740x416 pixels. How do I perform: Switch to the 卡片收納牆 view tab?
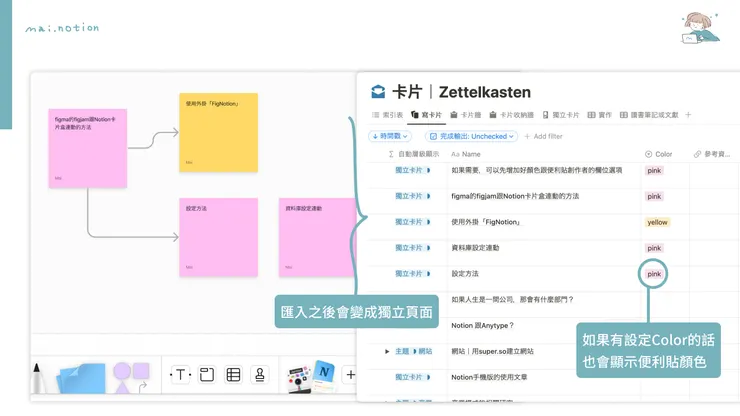point(511,115)
